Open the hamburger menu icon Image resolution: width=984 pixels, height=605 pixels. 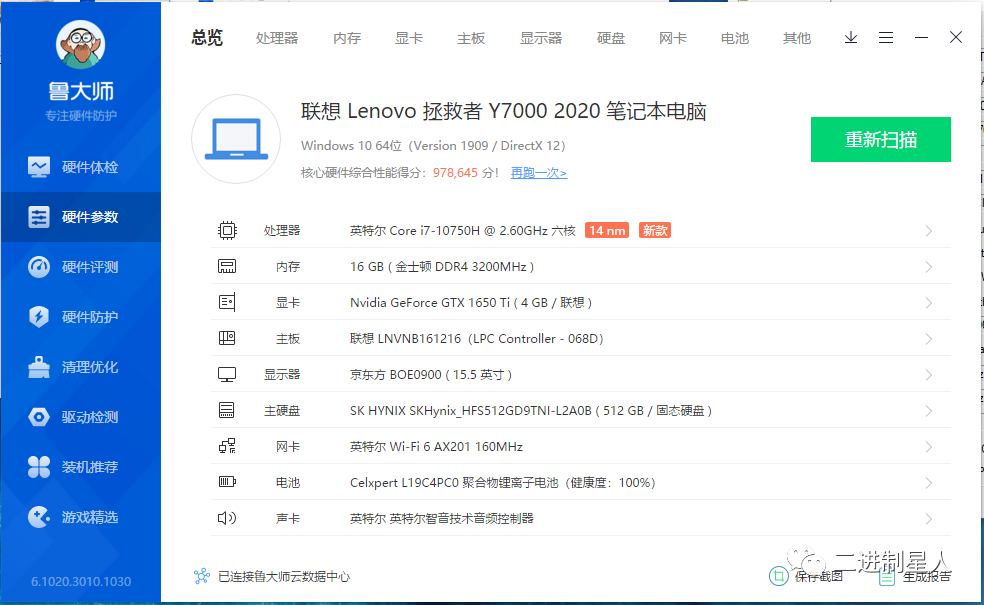click(x=885, y=38)
